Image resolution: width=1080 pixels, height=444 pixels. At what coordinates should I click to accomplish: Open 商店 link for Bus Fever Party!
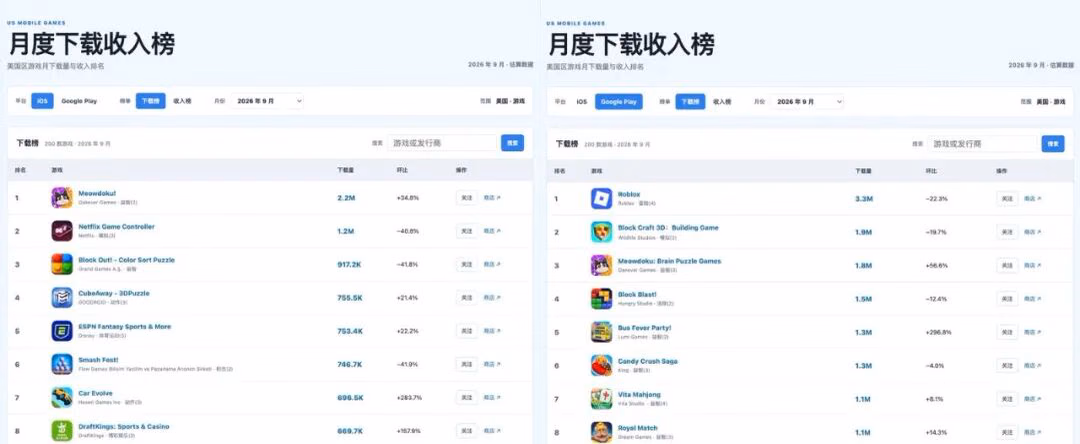pos(1032,332)
